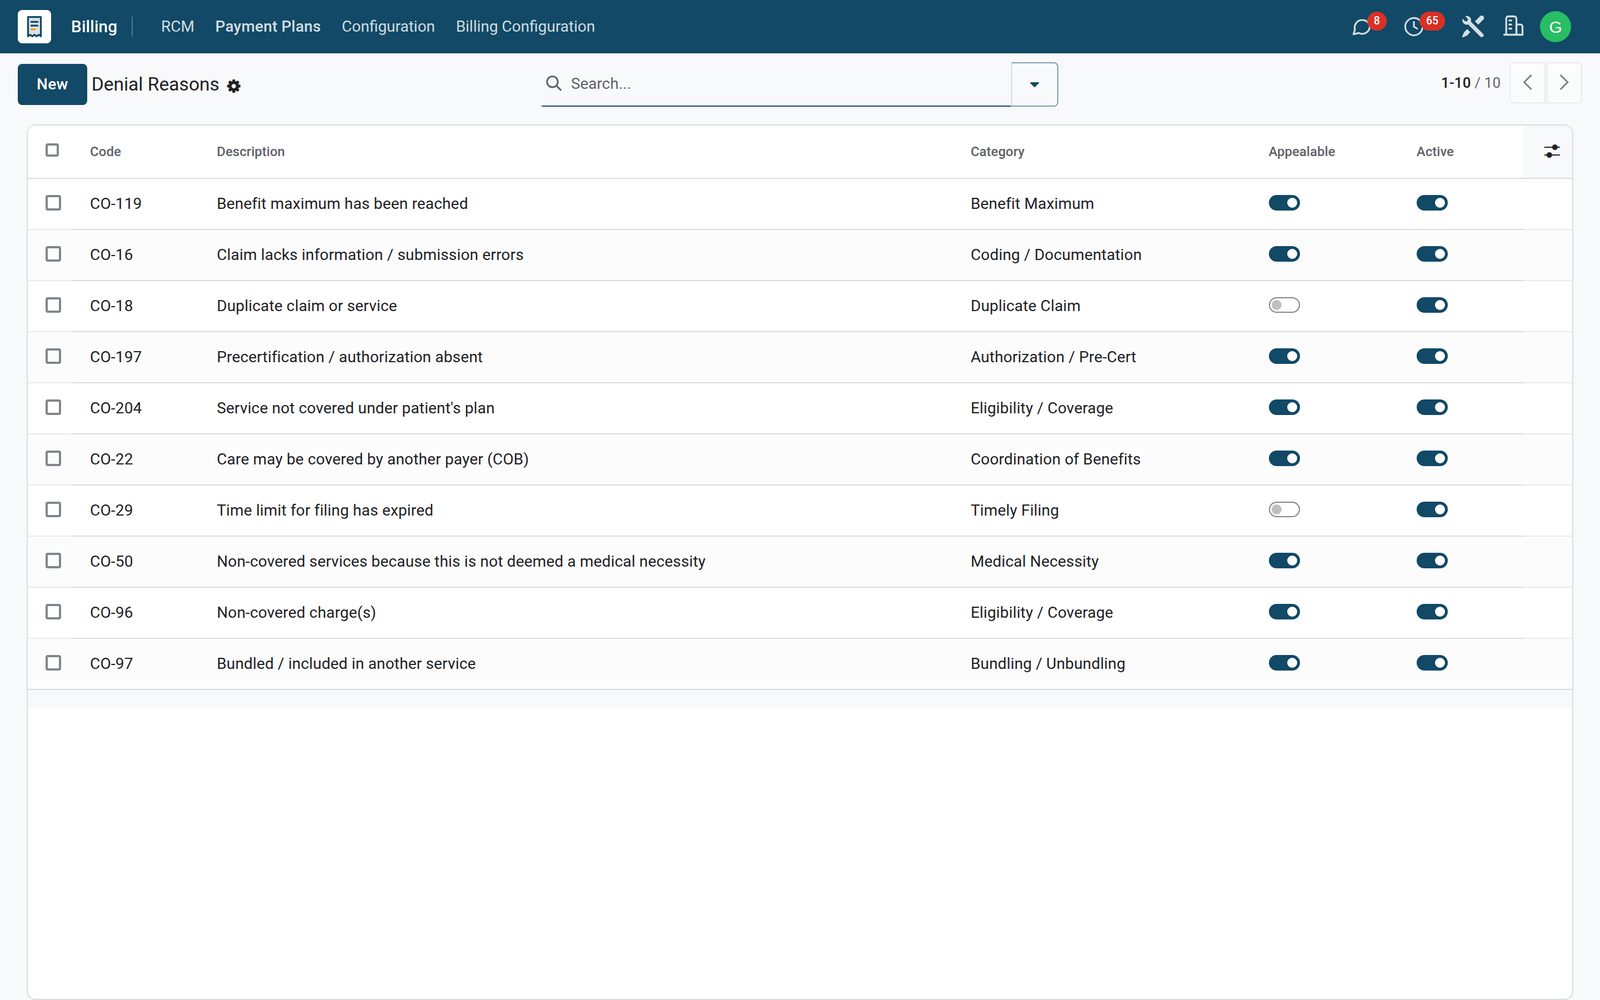Click the gear icon beside Denial Reasons

(234, 86)
